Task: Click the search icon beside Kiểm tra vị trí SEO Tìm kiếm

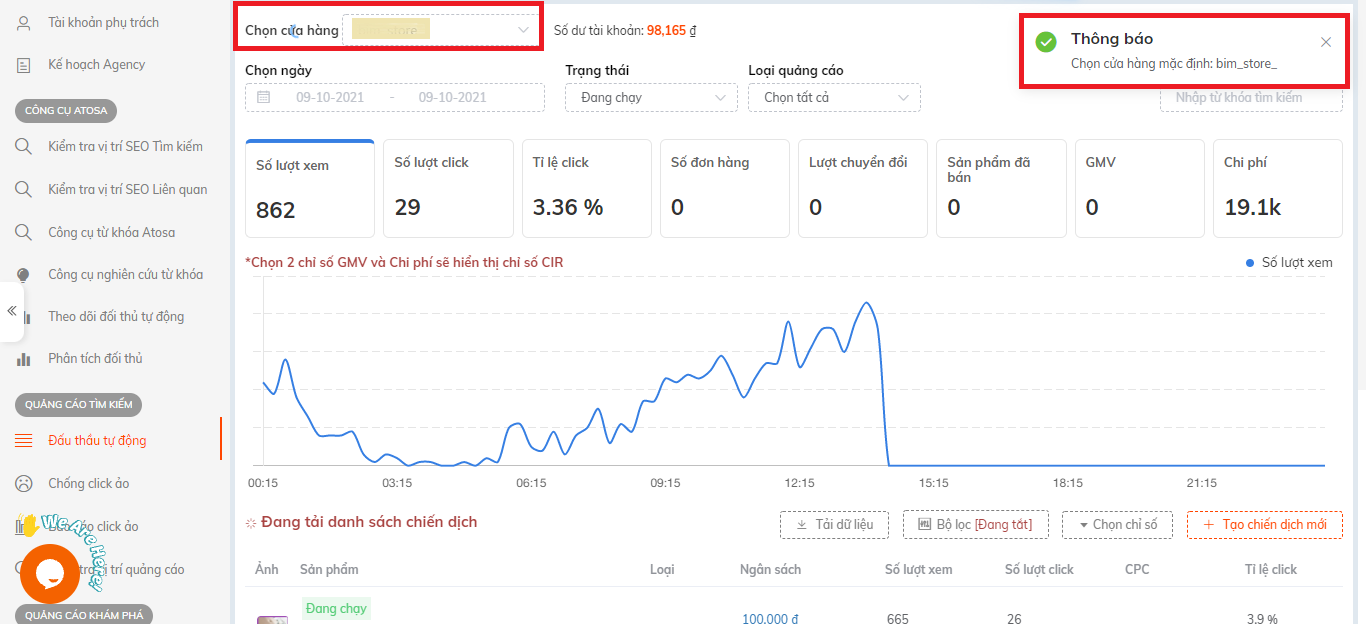Action: pos(24,147)
